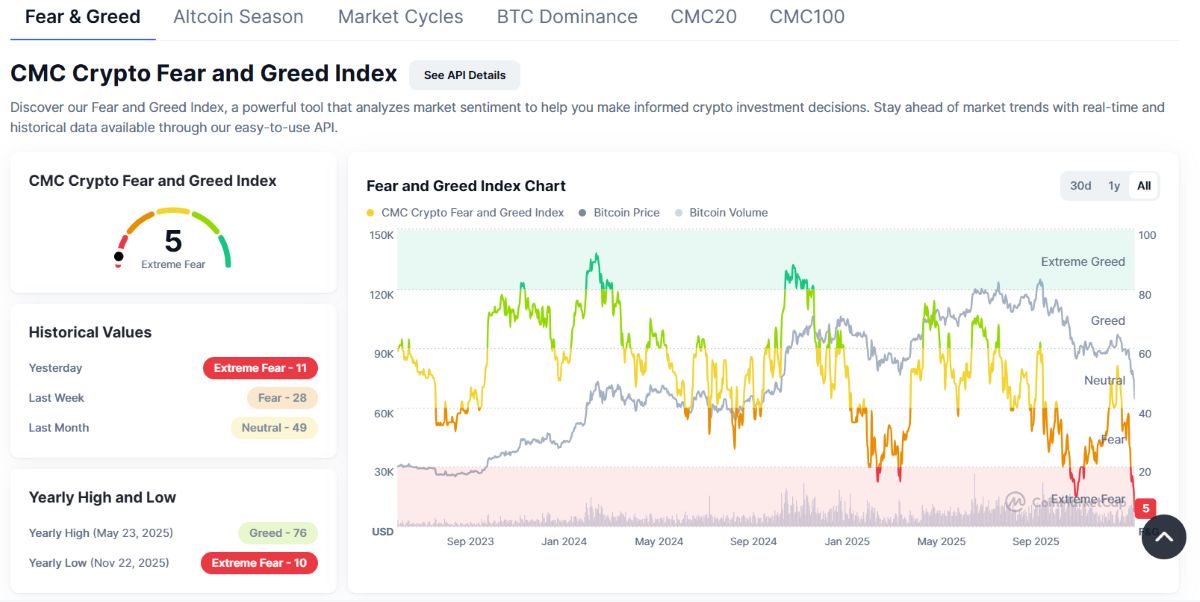Switch to the Altcoin Season tab
Viewport: 1200px width, 602px height.
238,16
